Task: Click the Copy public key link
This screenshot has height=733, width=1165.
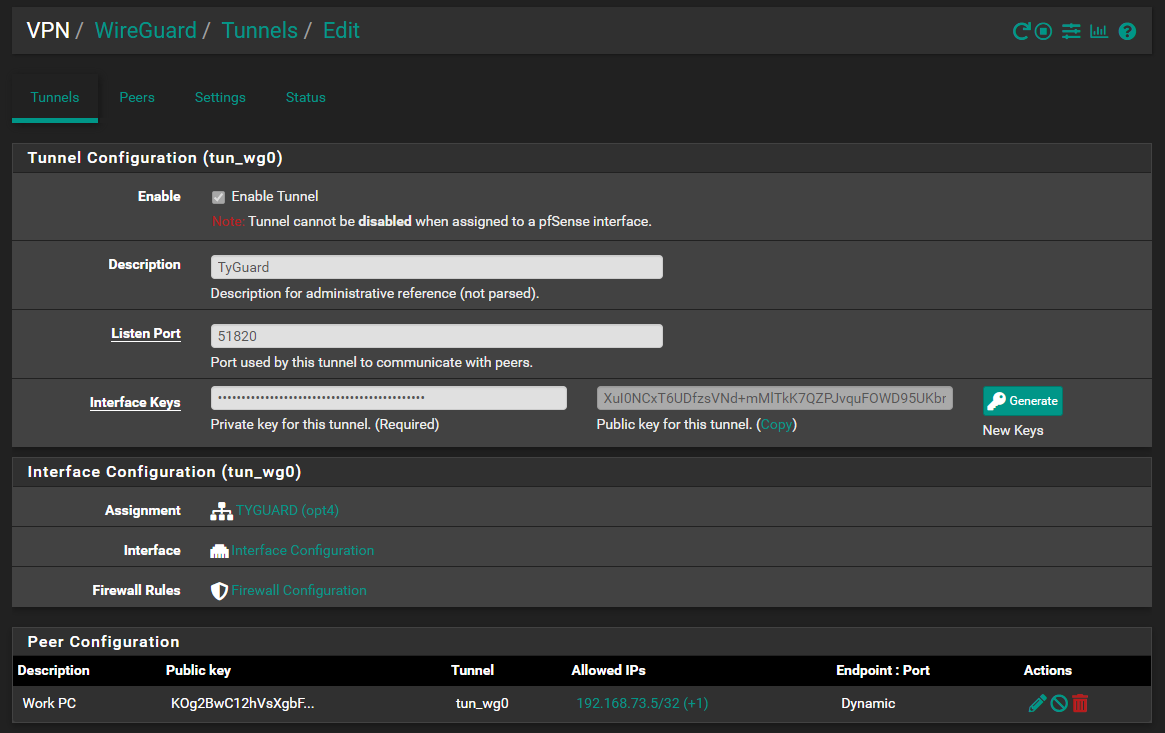Action: 775,424
